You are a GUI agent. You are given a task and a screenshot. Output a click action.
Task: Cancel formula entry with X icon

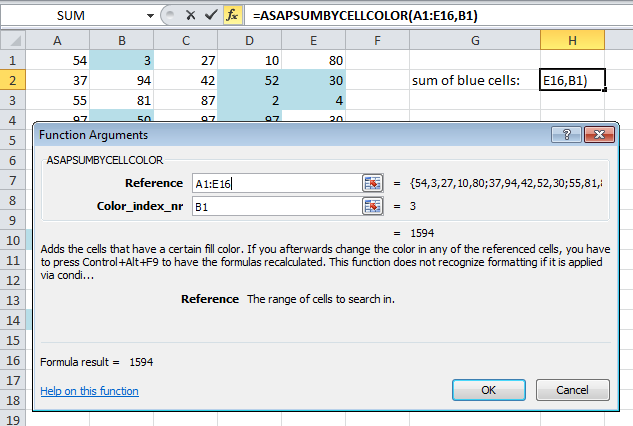[191, 15]
